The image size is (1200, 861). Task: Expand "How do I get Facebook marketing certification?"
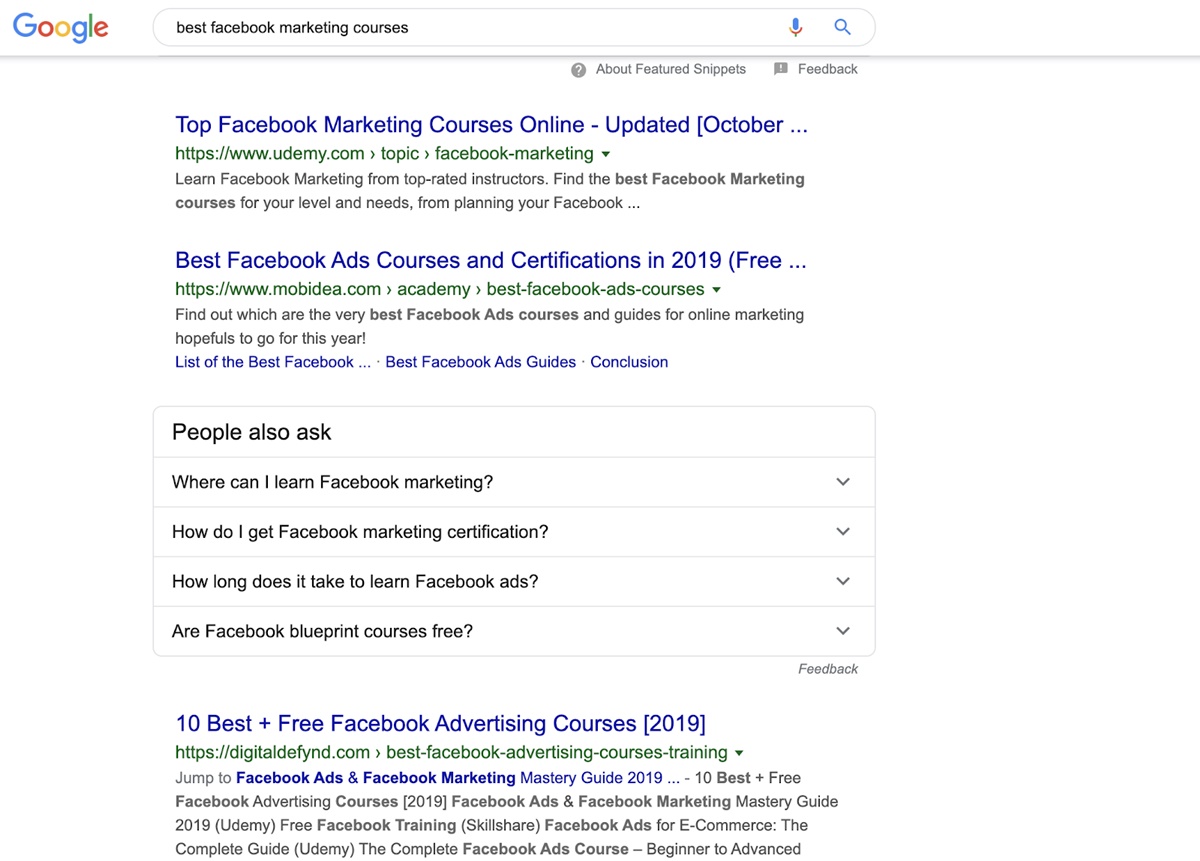point(843,532)
